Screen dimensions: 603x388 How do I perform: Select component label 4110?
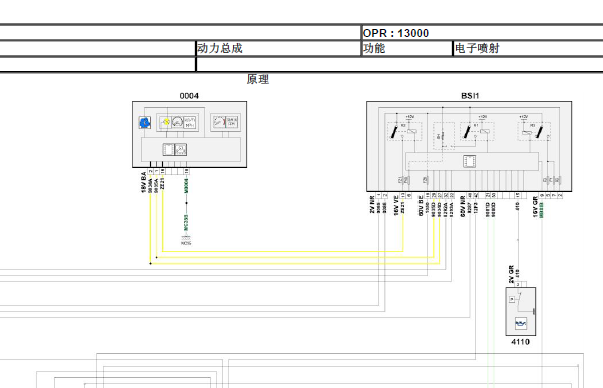pos(520,341)
